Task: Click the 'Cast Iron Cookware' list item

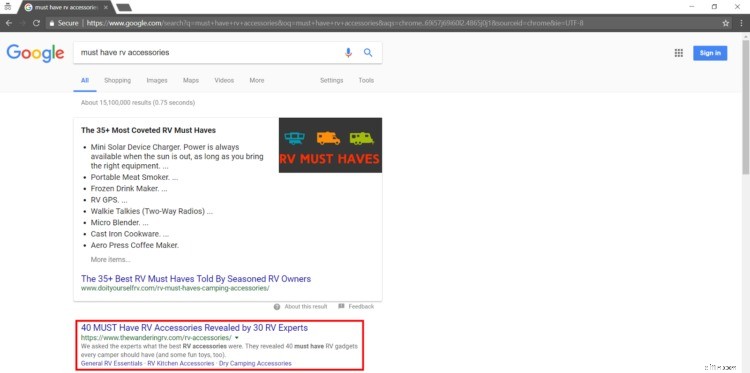Action: 130,234
